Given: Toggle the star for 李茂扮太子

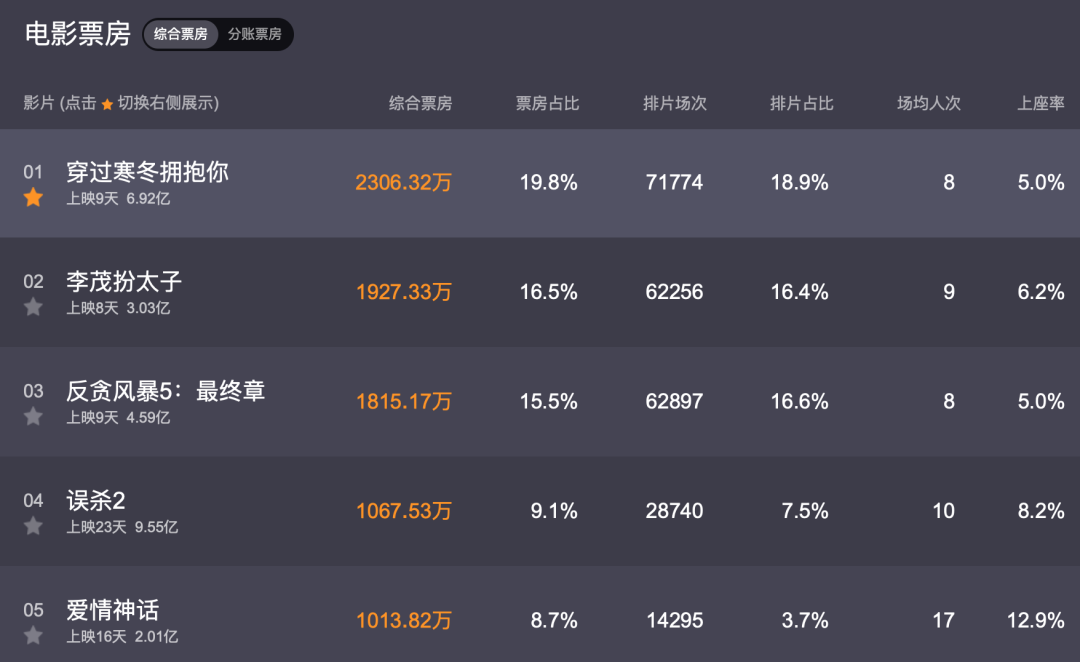Looking at the screenshot, I should point(33,307).
